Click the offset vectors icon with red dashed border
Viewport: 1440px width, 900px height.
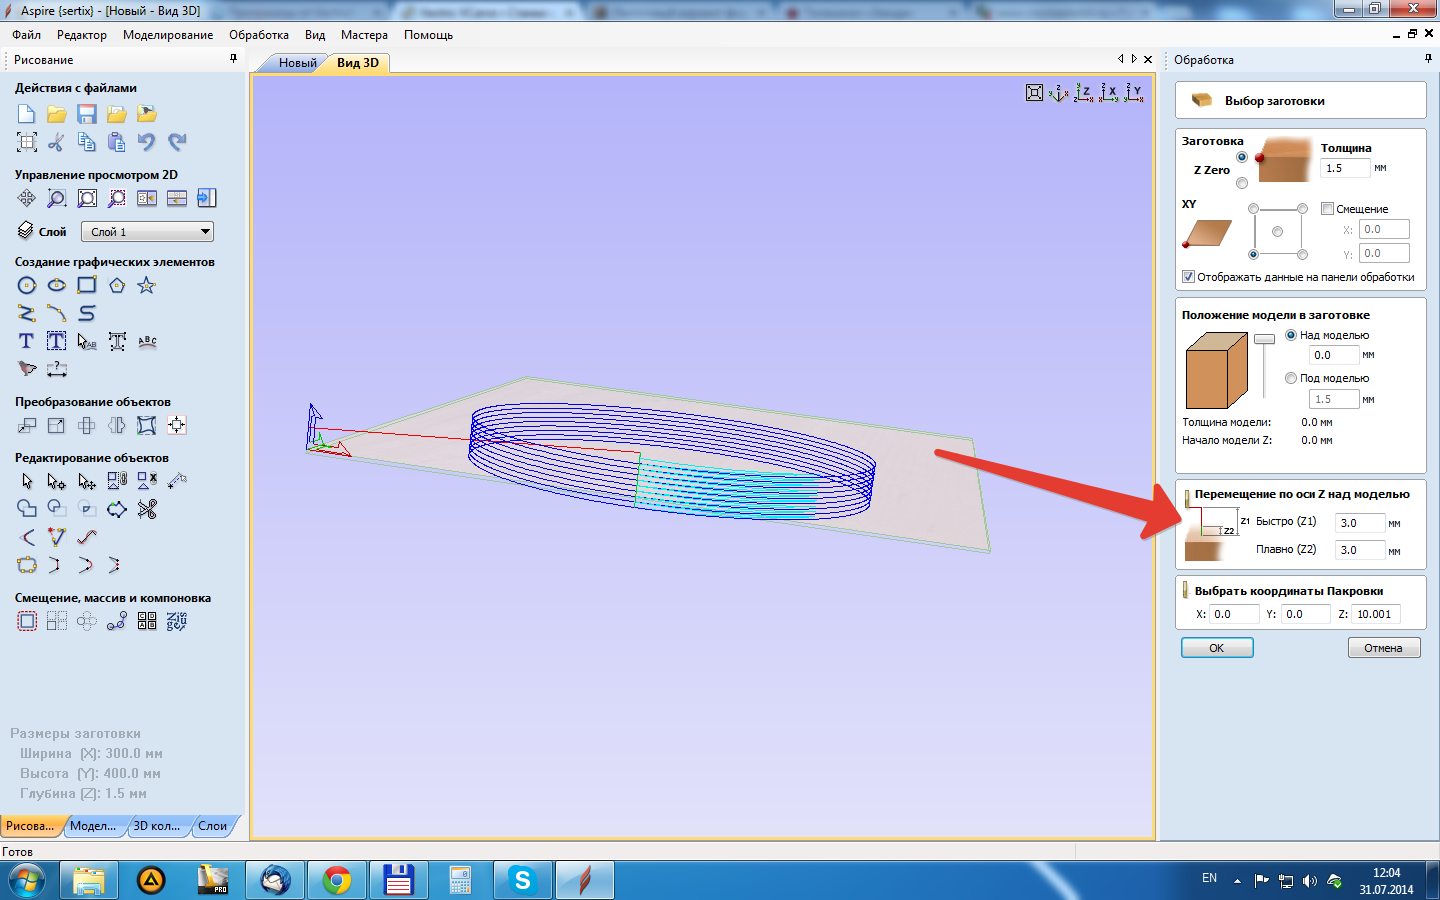pos(27,622)
